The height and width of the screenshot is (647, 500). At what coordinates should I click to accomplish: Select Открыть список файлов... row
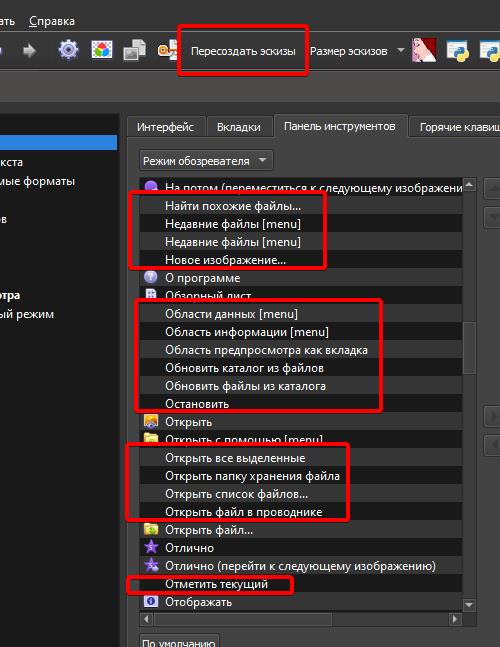[301, 494]
